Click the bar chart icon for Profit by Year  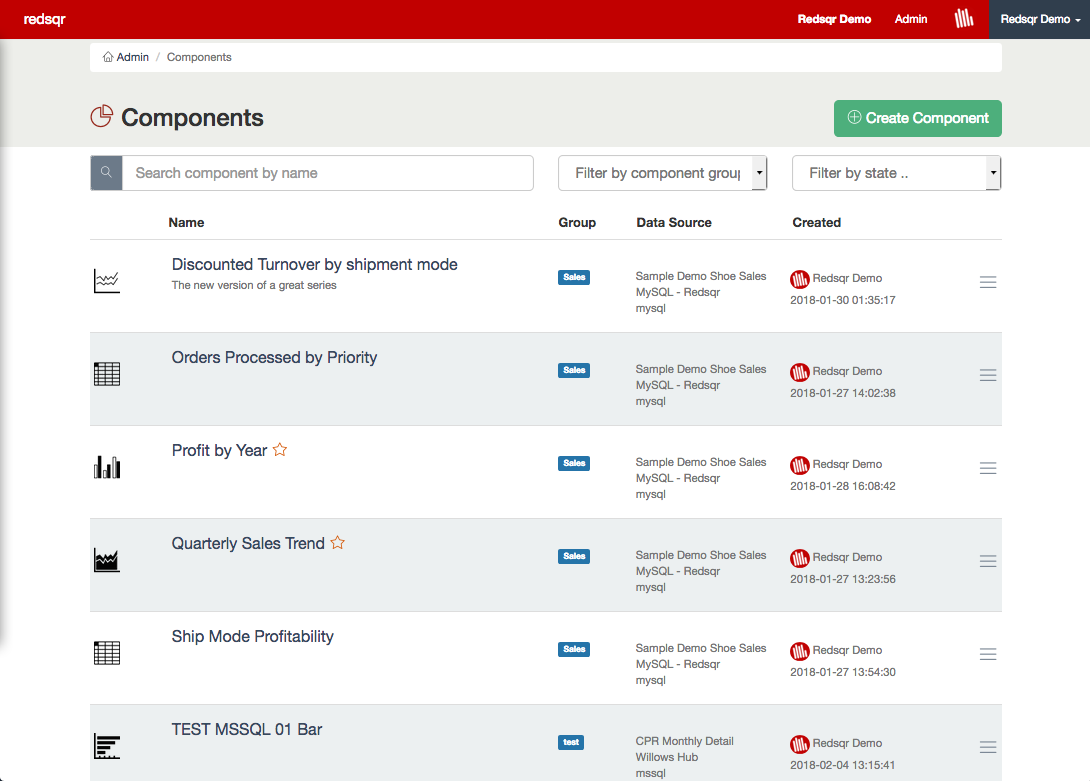click(107, 467)
